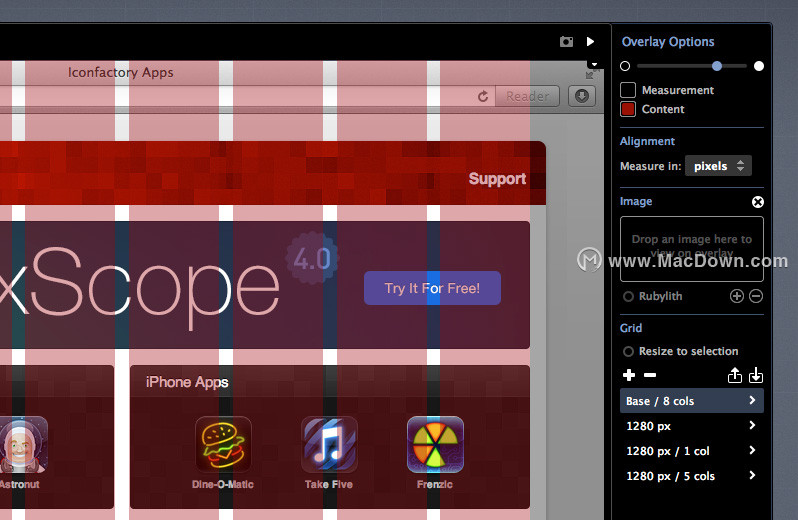Open the Dine-O-Matic app icon

(223, 445)
